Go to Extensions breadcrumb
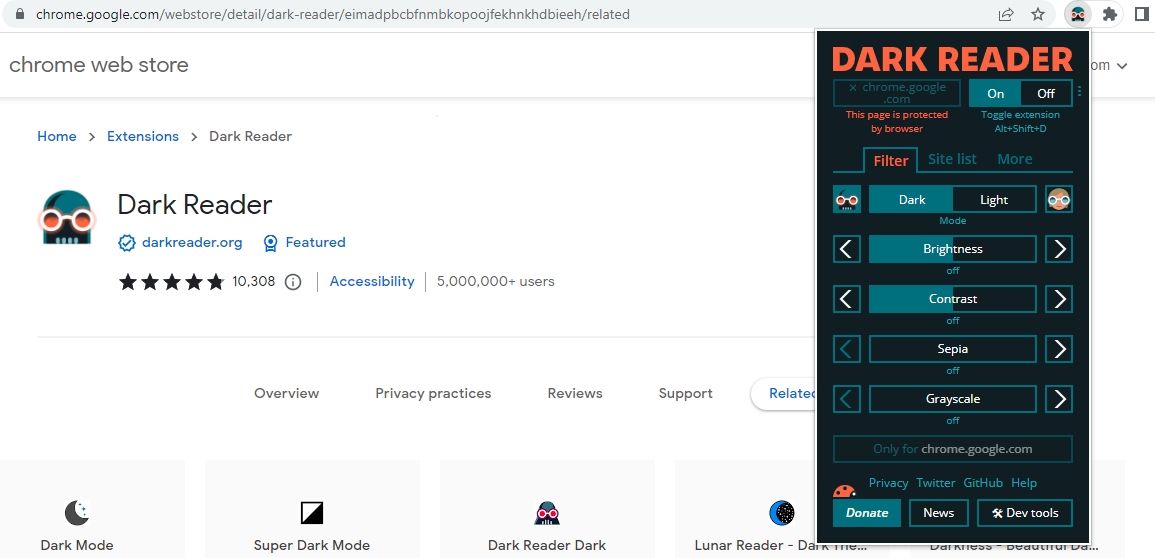 point(143,136)
